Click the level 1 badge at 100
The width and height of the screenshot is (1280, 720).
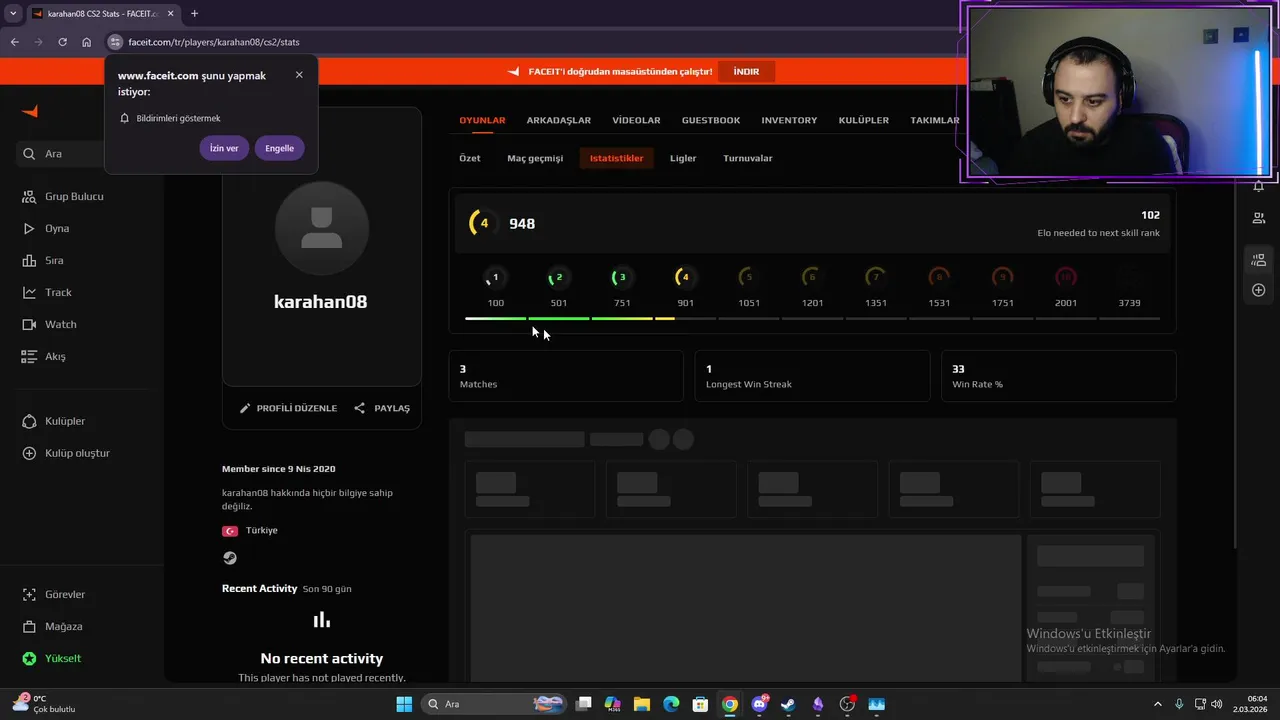[x=495, y=277]
